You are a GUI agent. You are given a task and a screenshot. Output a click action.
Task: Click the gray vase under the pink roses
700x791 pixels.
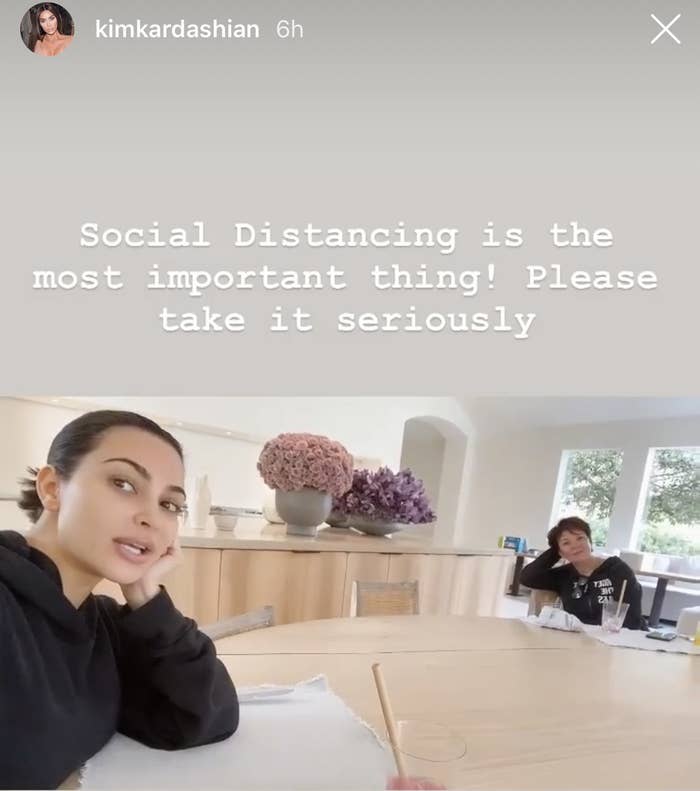(x=303, y=511)
